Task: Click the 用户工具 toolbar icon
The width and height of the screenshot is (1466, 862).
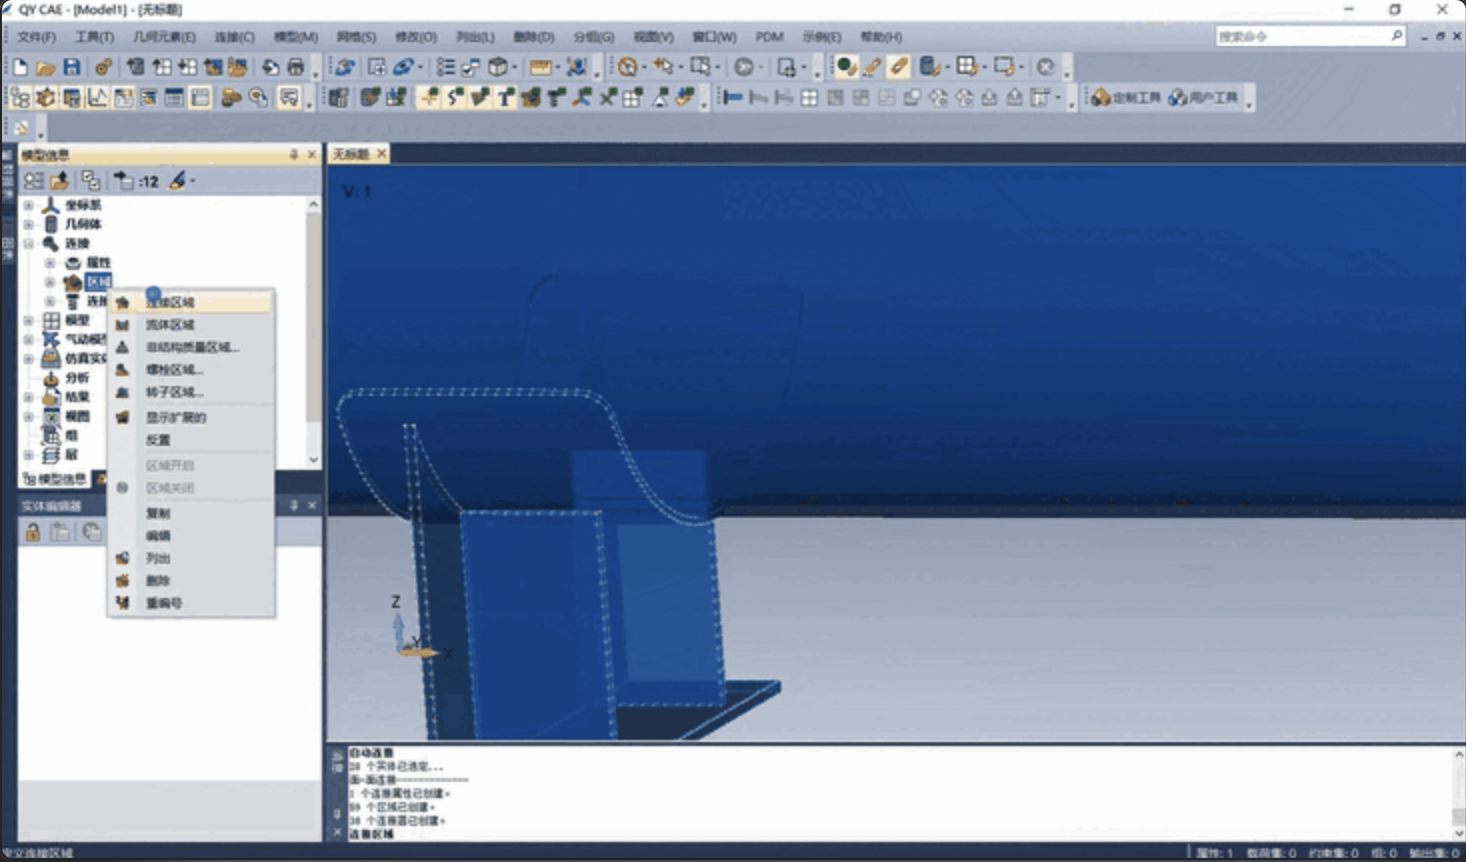Action: pos(1203,97)
